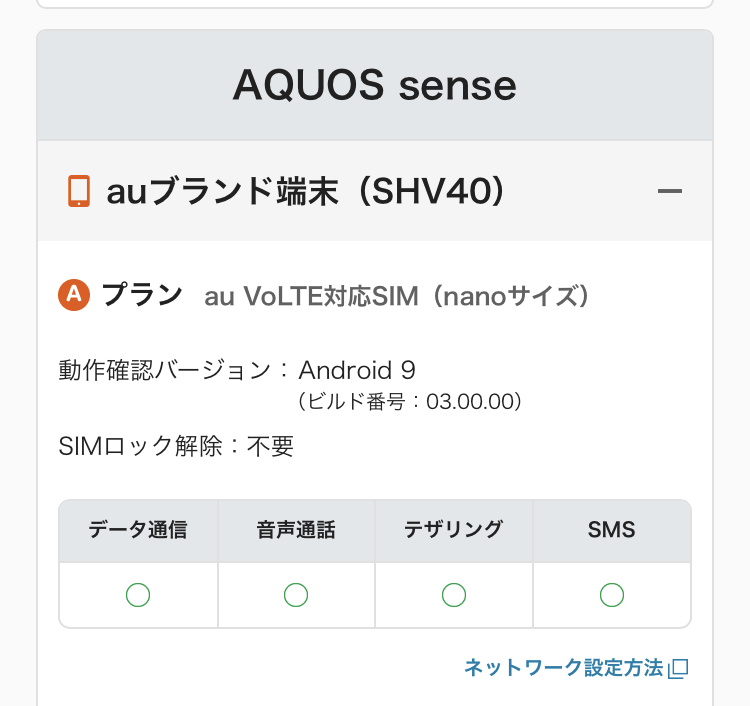Viewport: 750px width, 706px height.
Task: Click the green circle under テザリング
Action: (454, 595)
